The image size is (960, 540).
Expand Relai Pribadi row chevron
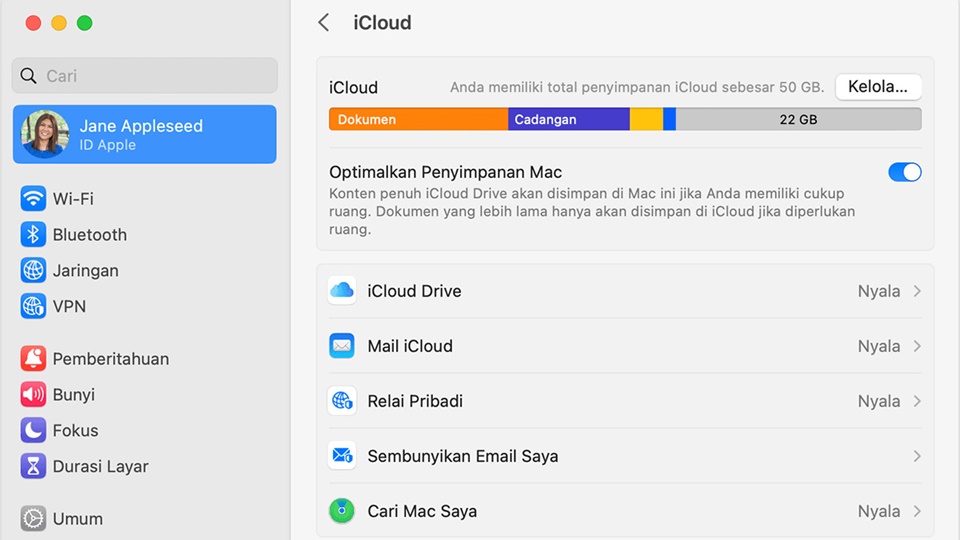(x=917, y=401)
